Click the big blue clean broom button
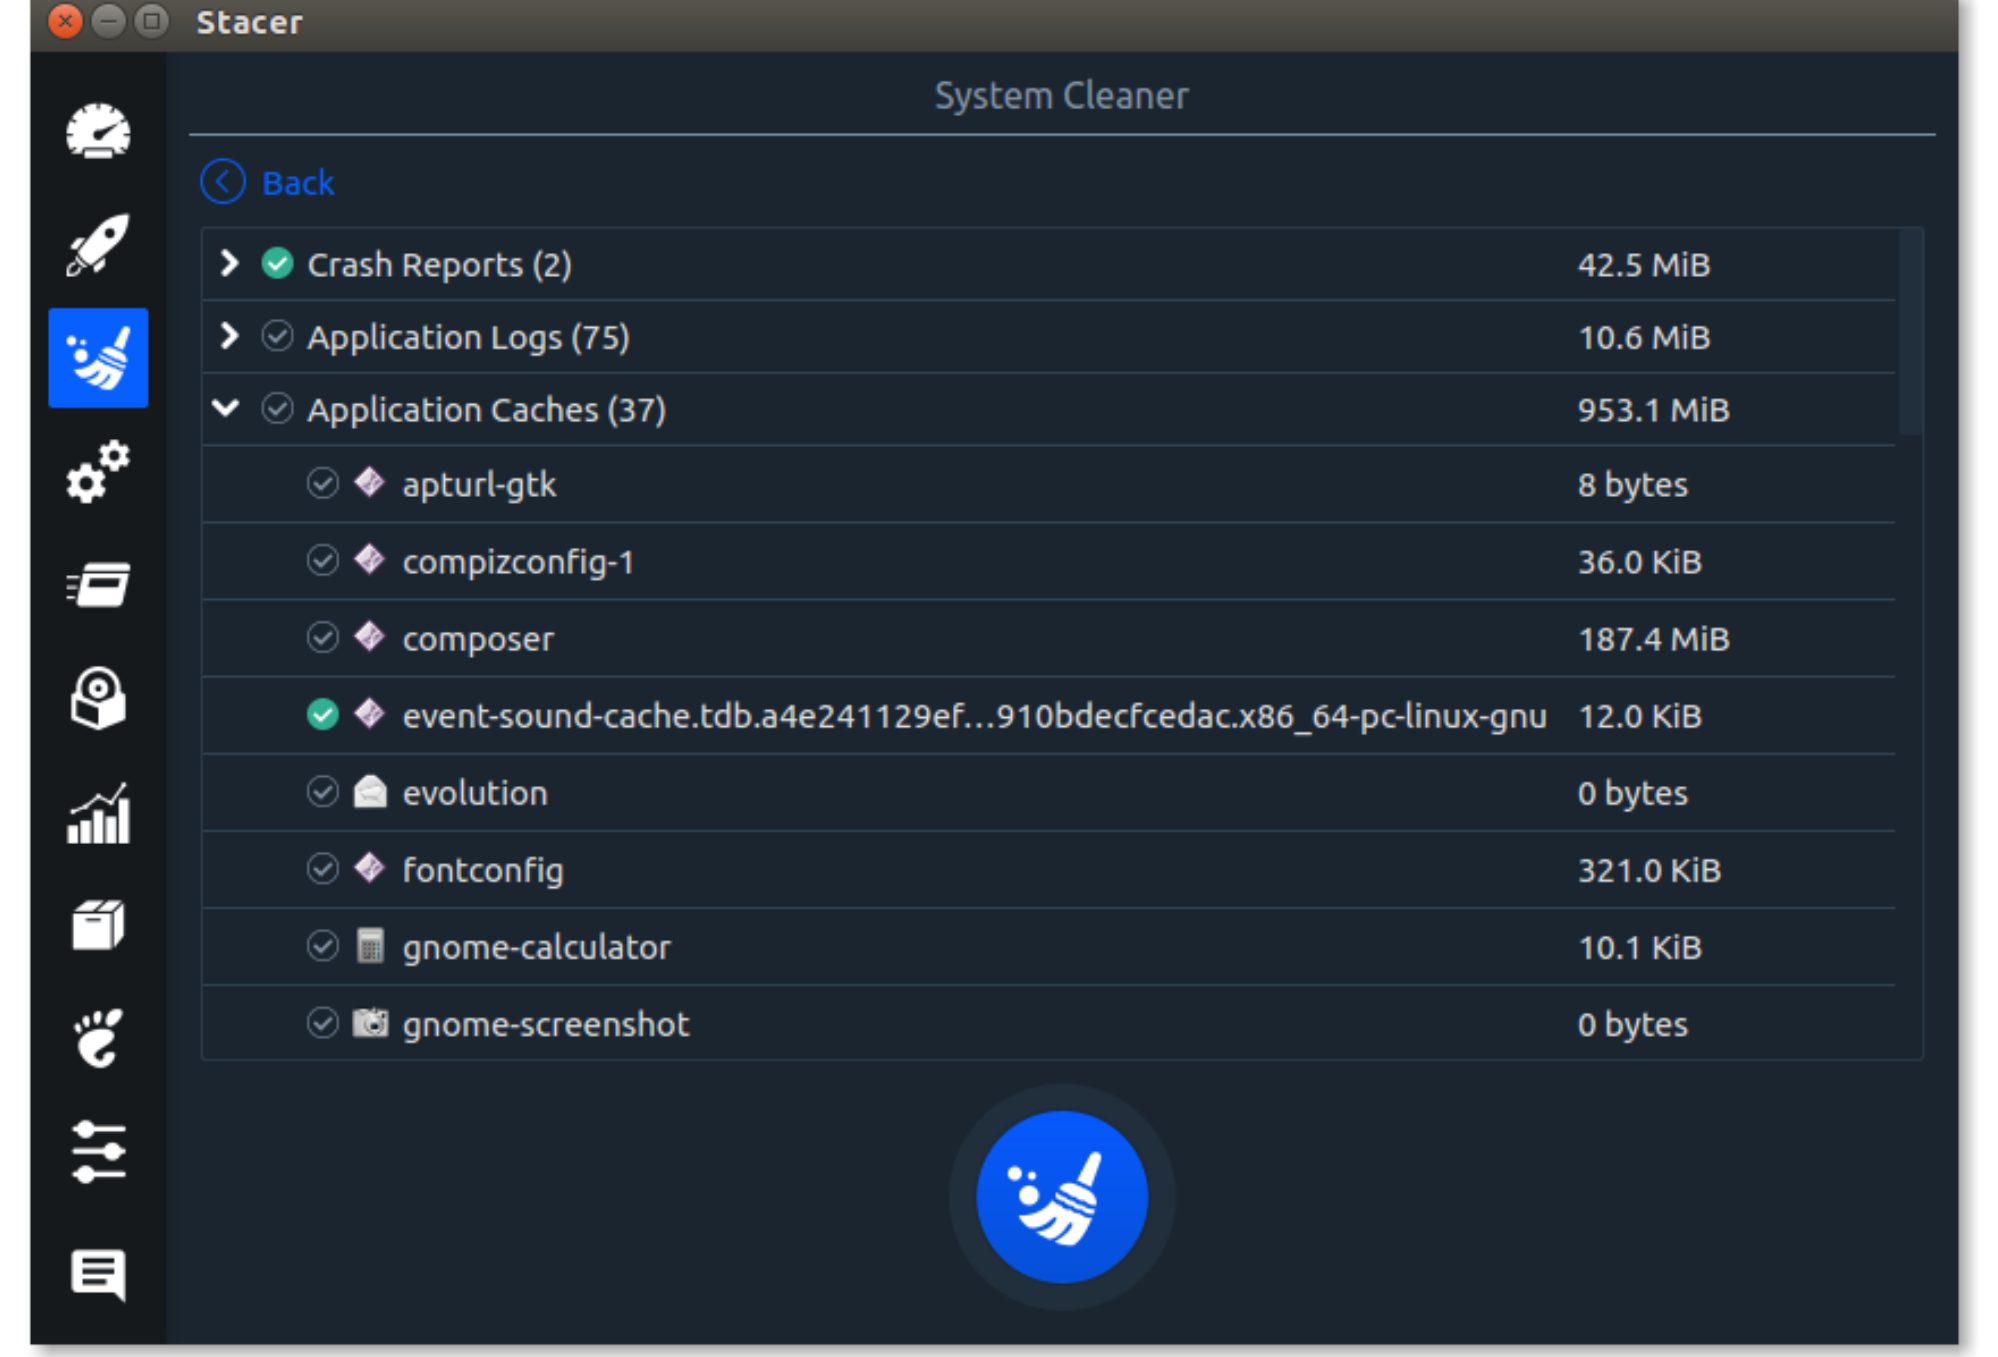1998x1357 pixels. point(1062,1197)
